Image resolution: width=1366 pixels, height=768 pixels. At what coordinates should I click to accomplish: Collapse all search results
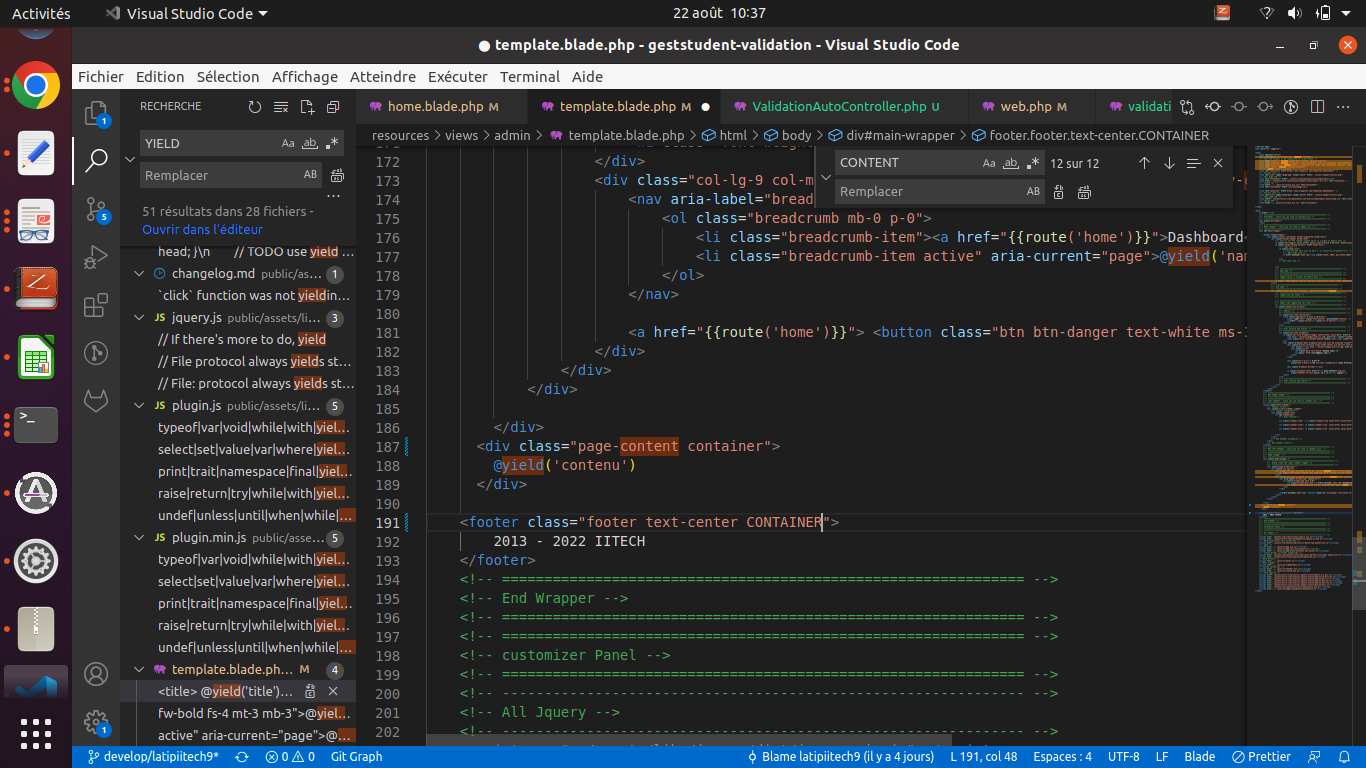click(x=333, y=107)
